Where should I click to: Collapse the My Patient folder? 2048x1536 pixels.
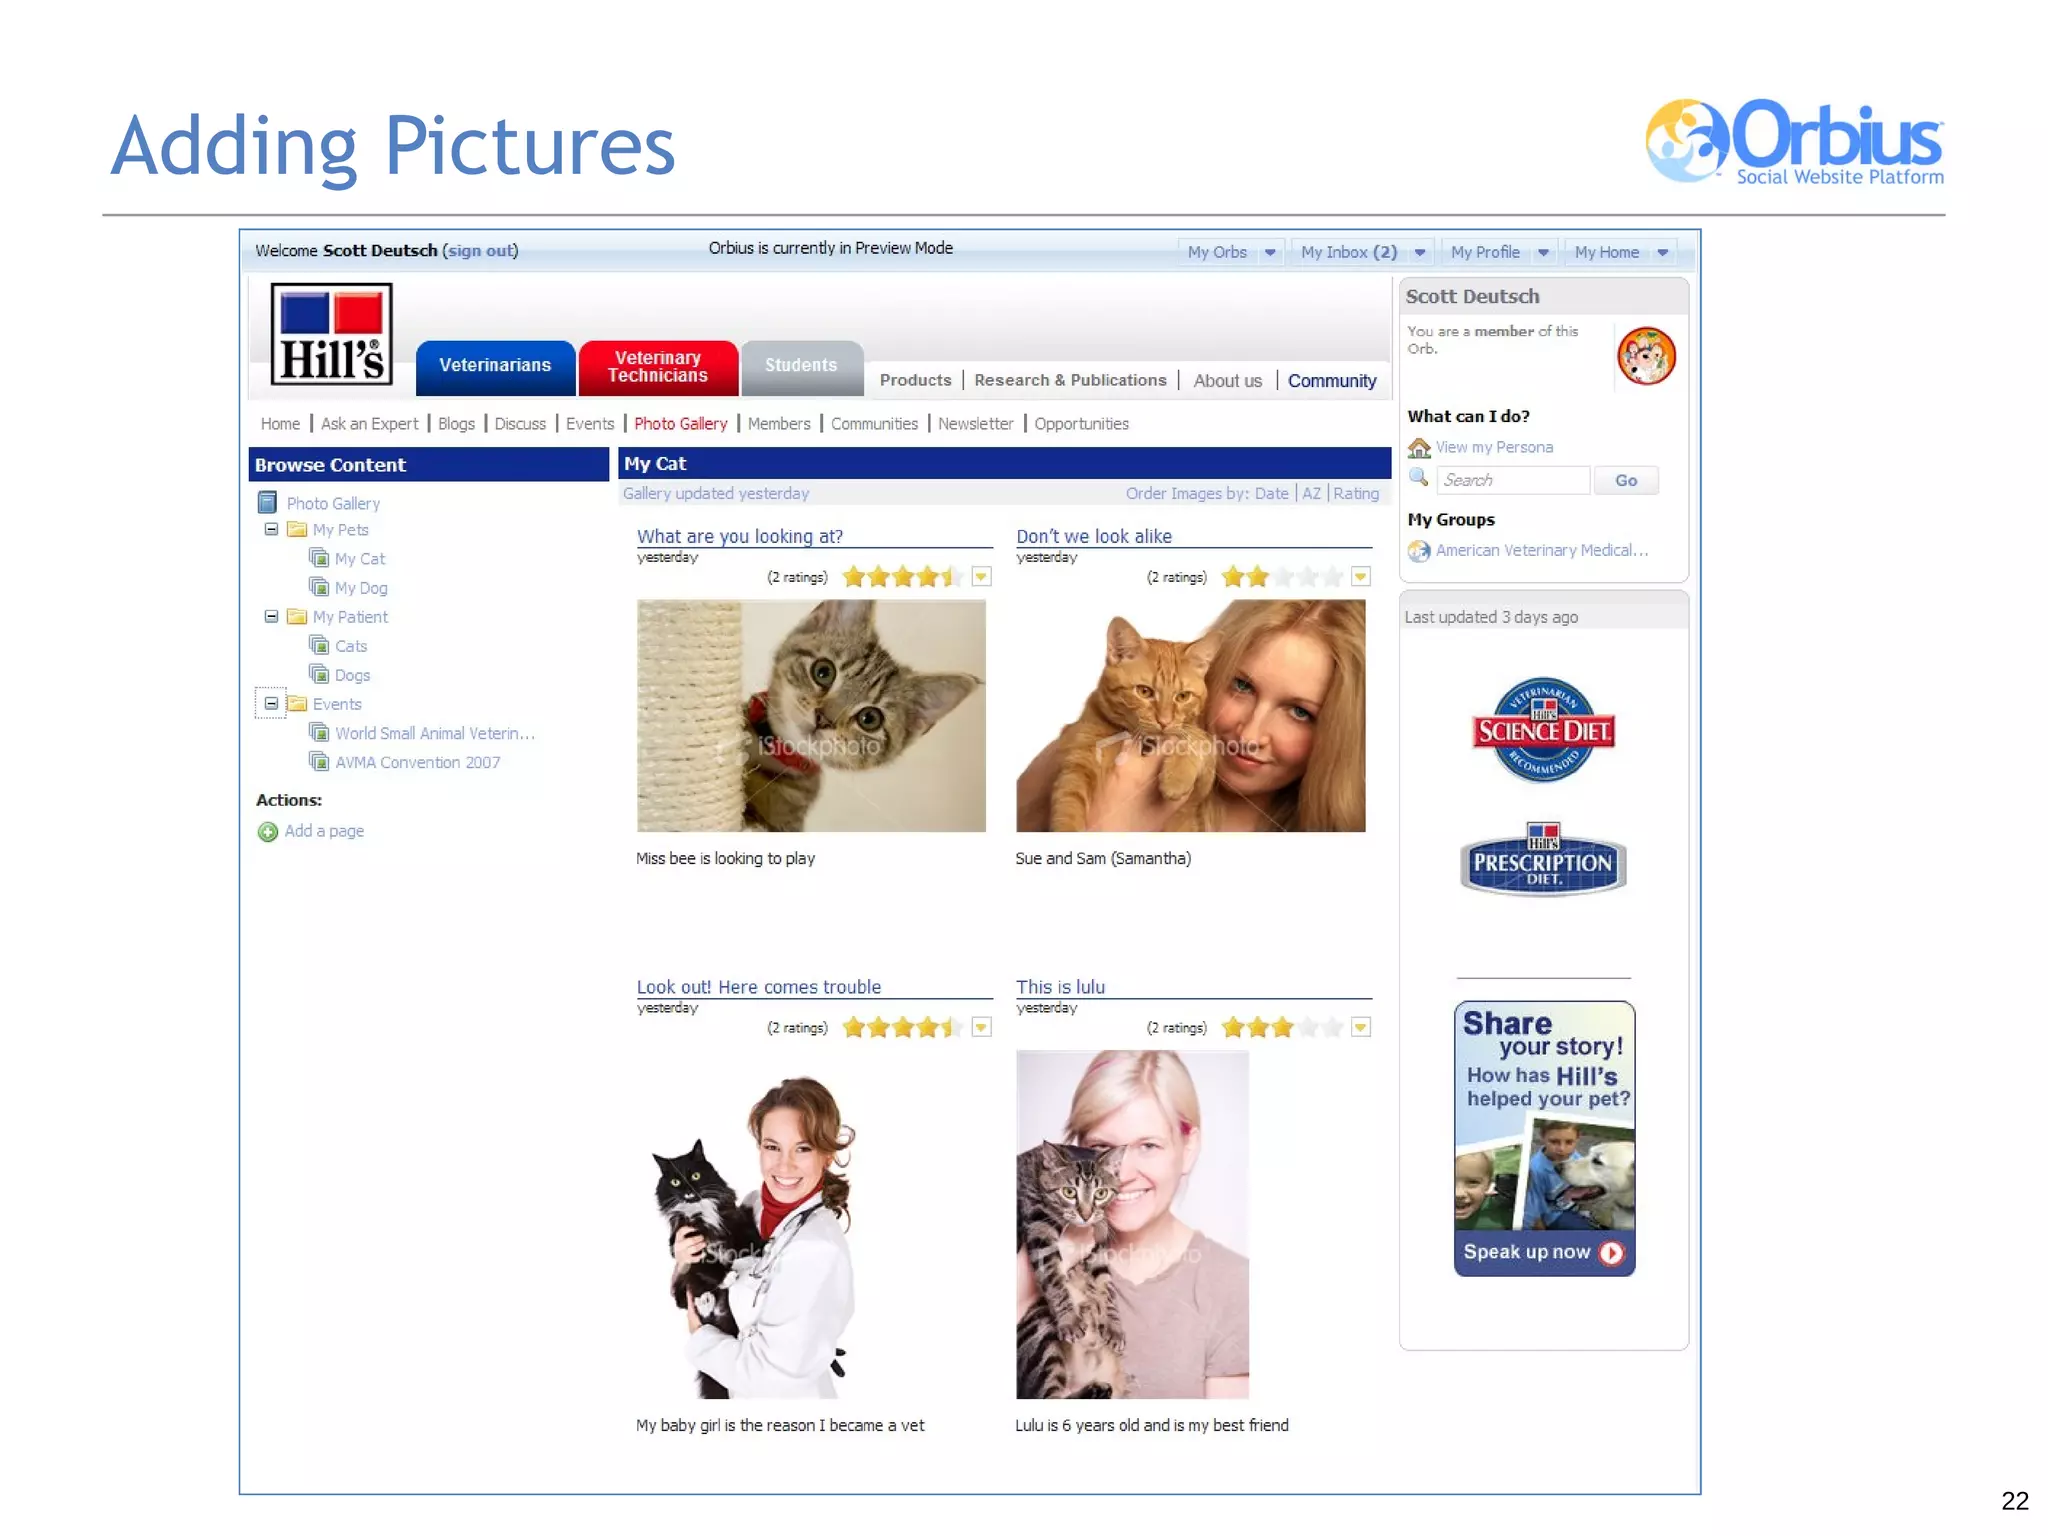tap(271, 616)
